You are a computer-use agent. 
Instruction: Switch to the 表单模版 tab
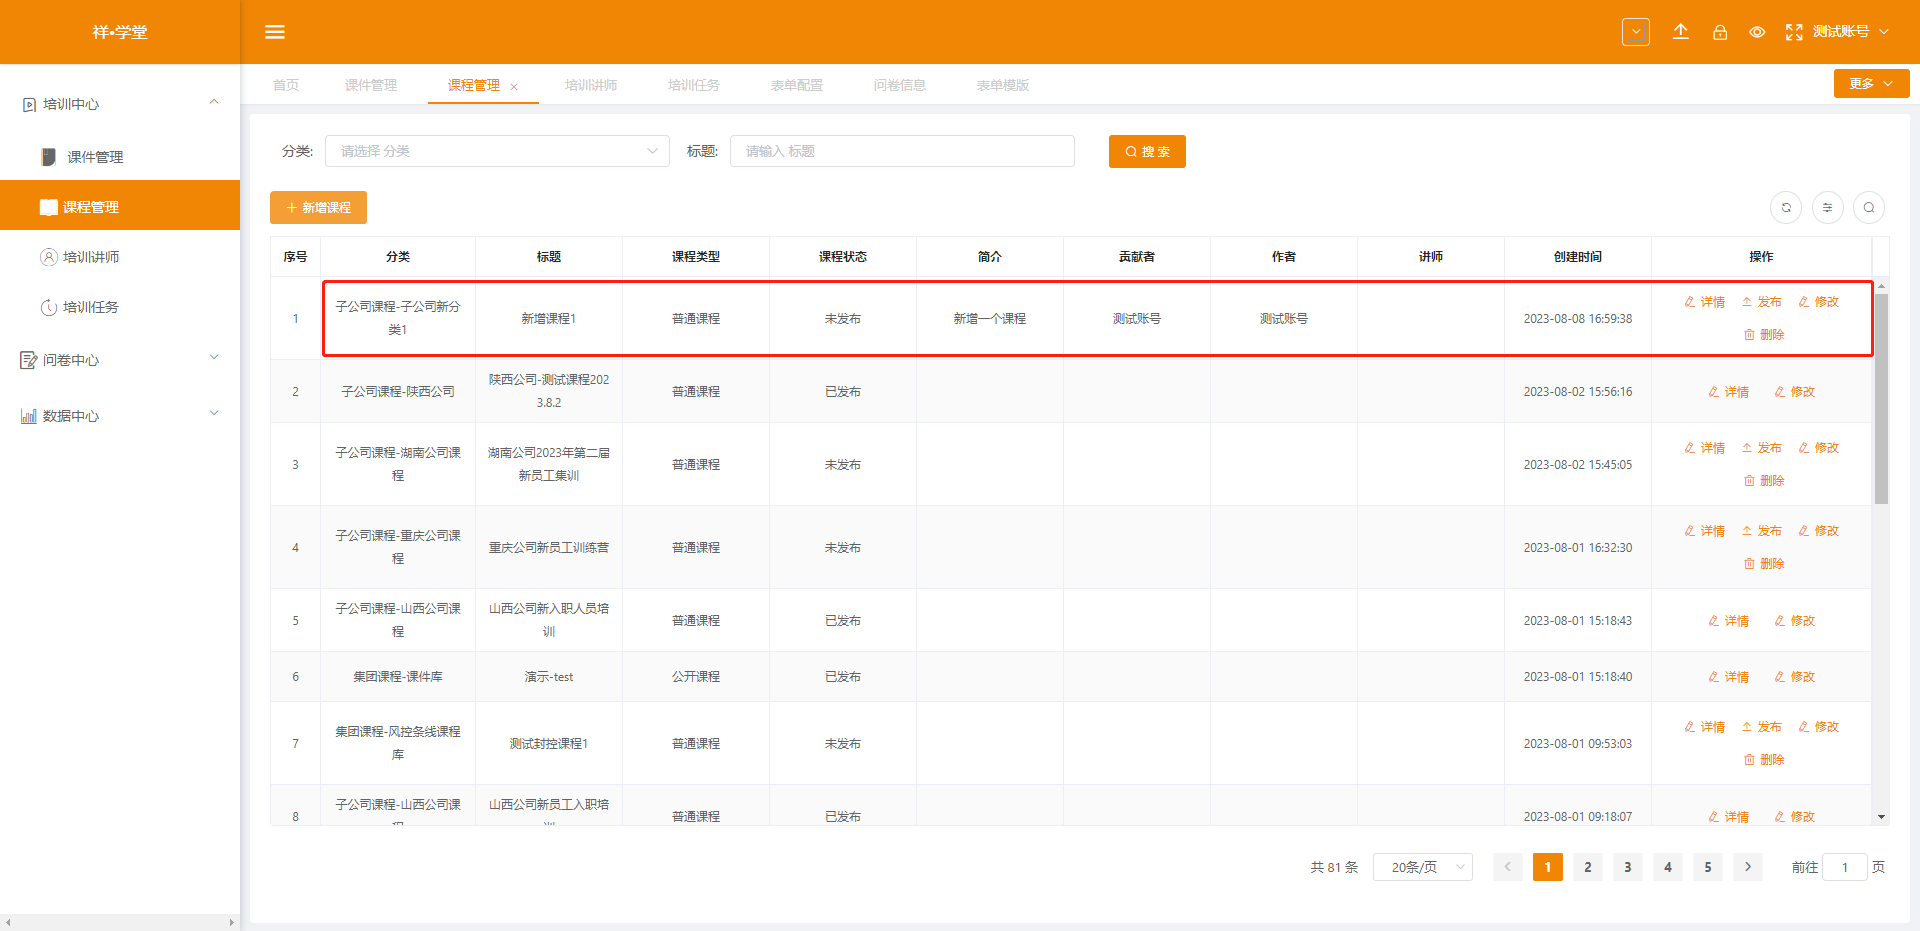(x=1003, y=85)
